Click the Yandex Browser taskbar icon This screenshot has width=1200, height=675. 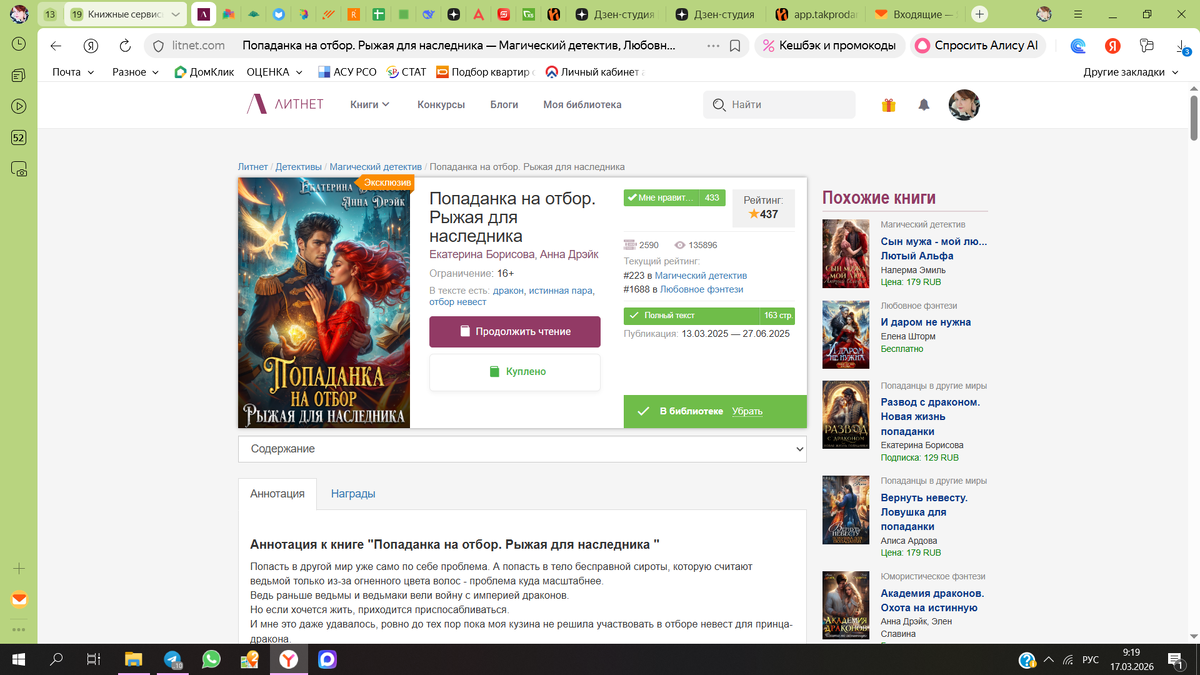[x=288, y=660]
